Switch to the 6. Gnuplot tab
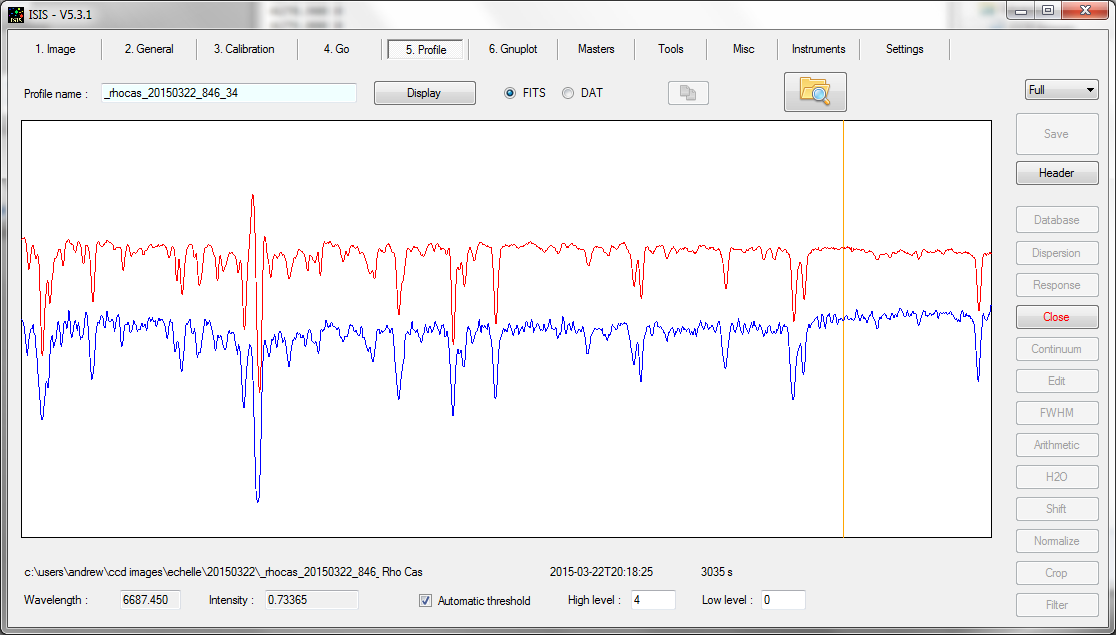 coord(513,49)
